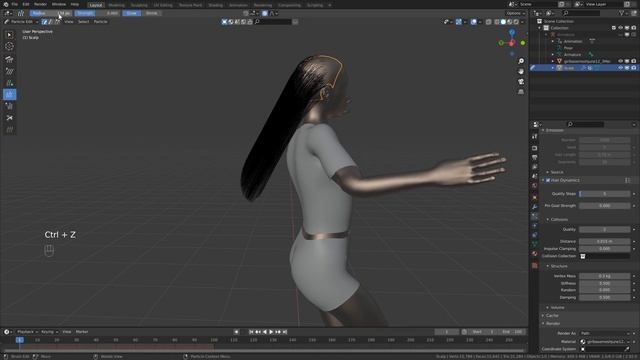Hide the mesh object row eye icon
Image resolution: width=640 pixels, height=360 pixels.
(620, 61)
